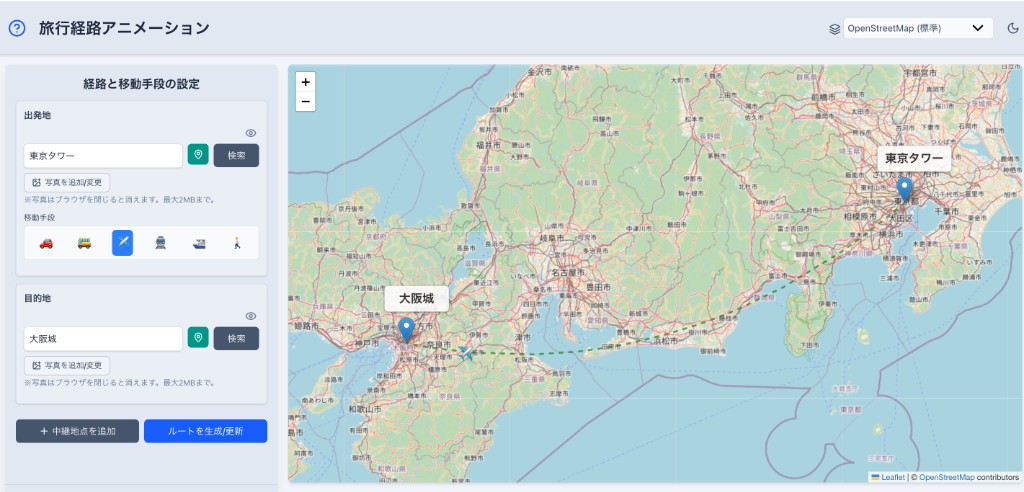This screenshot has height=492, width=1024.
Task: Click the green pin button beside 大阪城
Action: coord(199,338)
